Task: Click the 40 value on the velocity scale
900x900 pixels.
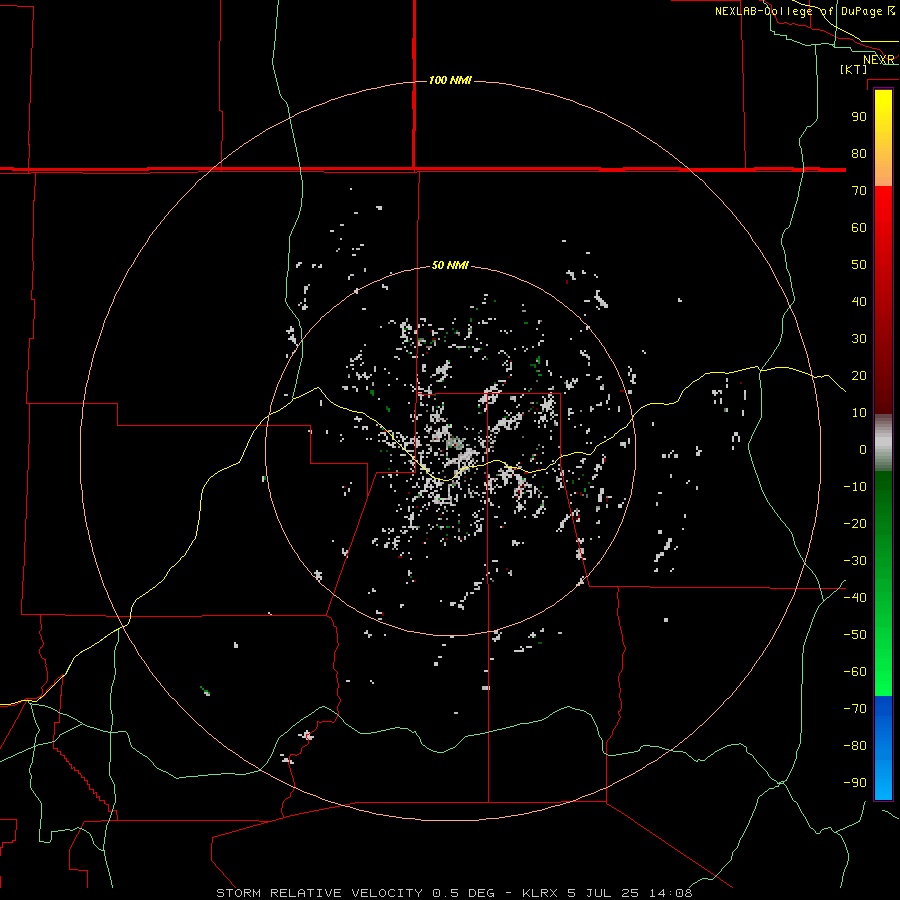Action: (859, 302)
